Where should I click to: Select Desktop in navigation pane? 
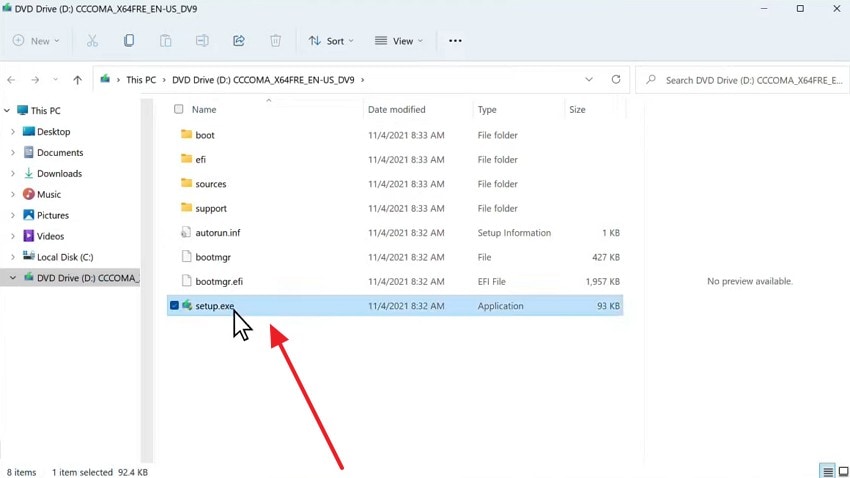(x=53, y=132)
